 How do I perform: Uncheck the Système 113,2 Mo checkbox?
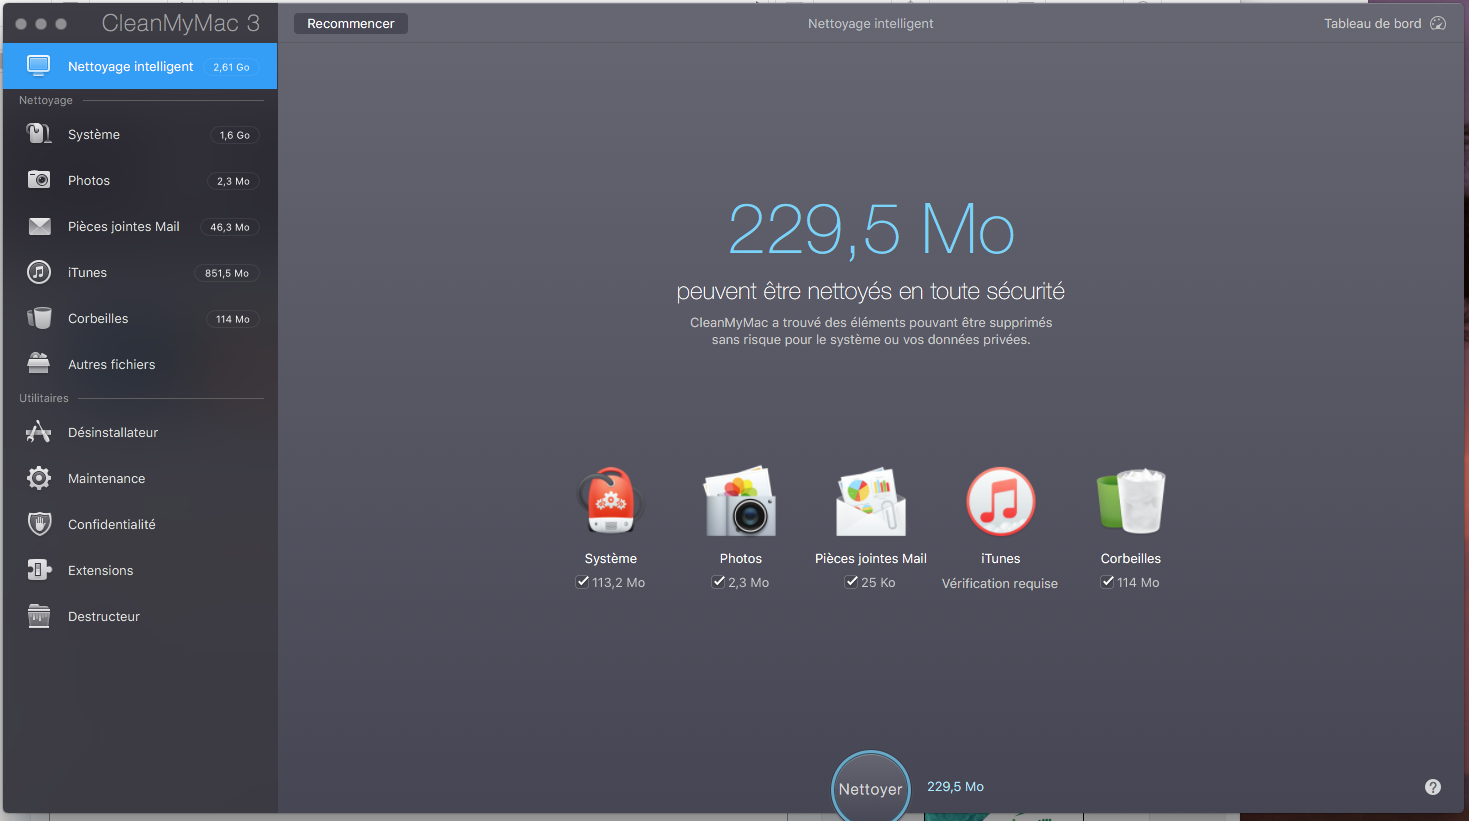[x=582, y=582]
